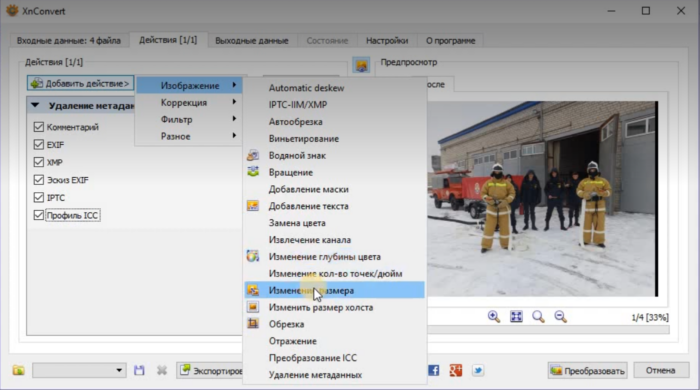
Task: Click the Crop (Обрезка) icon
Action: click(x=253, y=324)
